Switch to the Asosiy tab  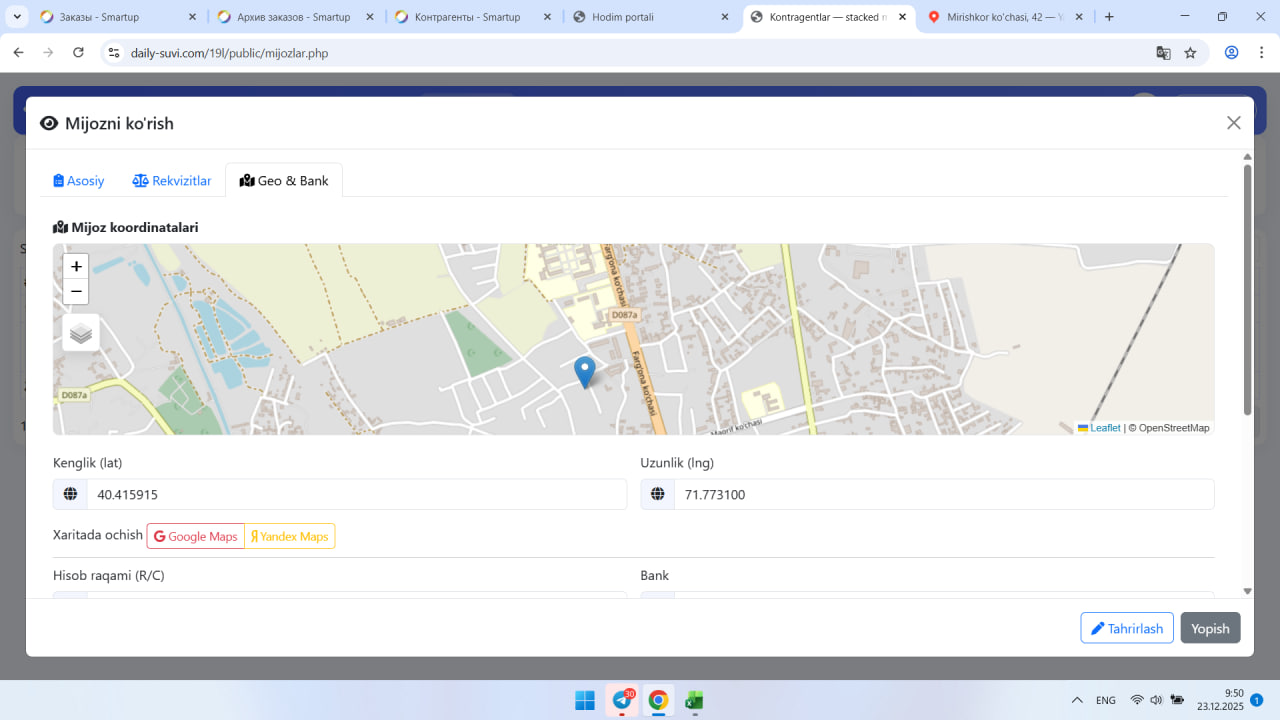[79, 181]
